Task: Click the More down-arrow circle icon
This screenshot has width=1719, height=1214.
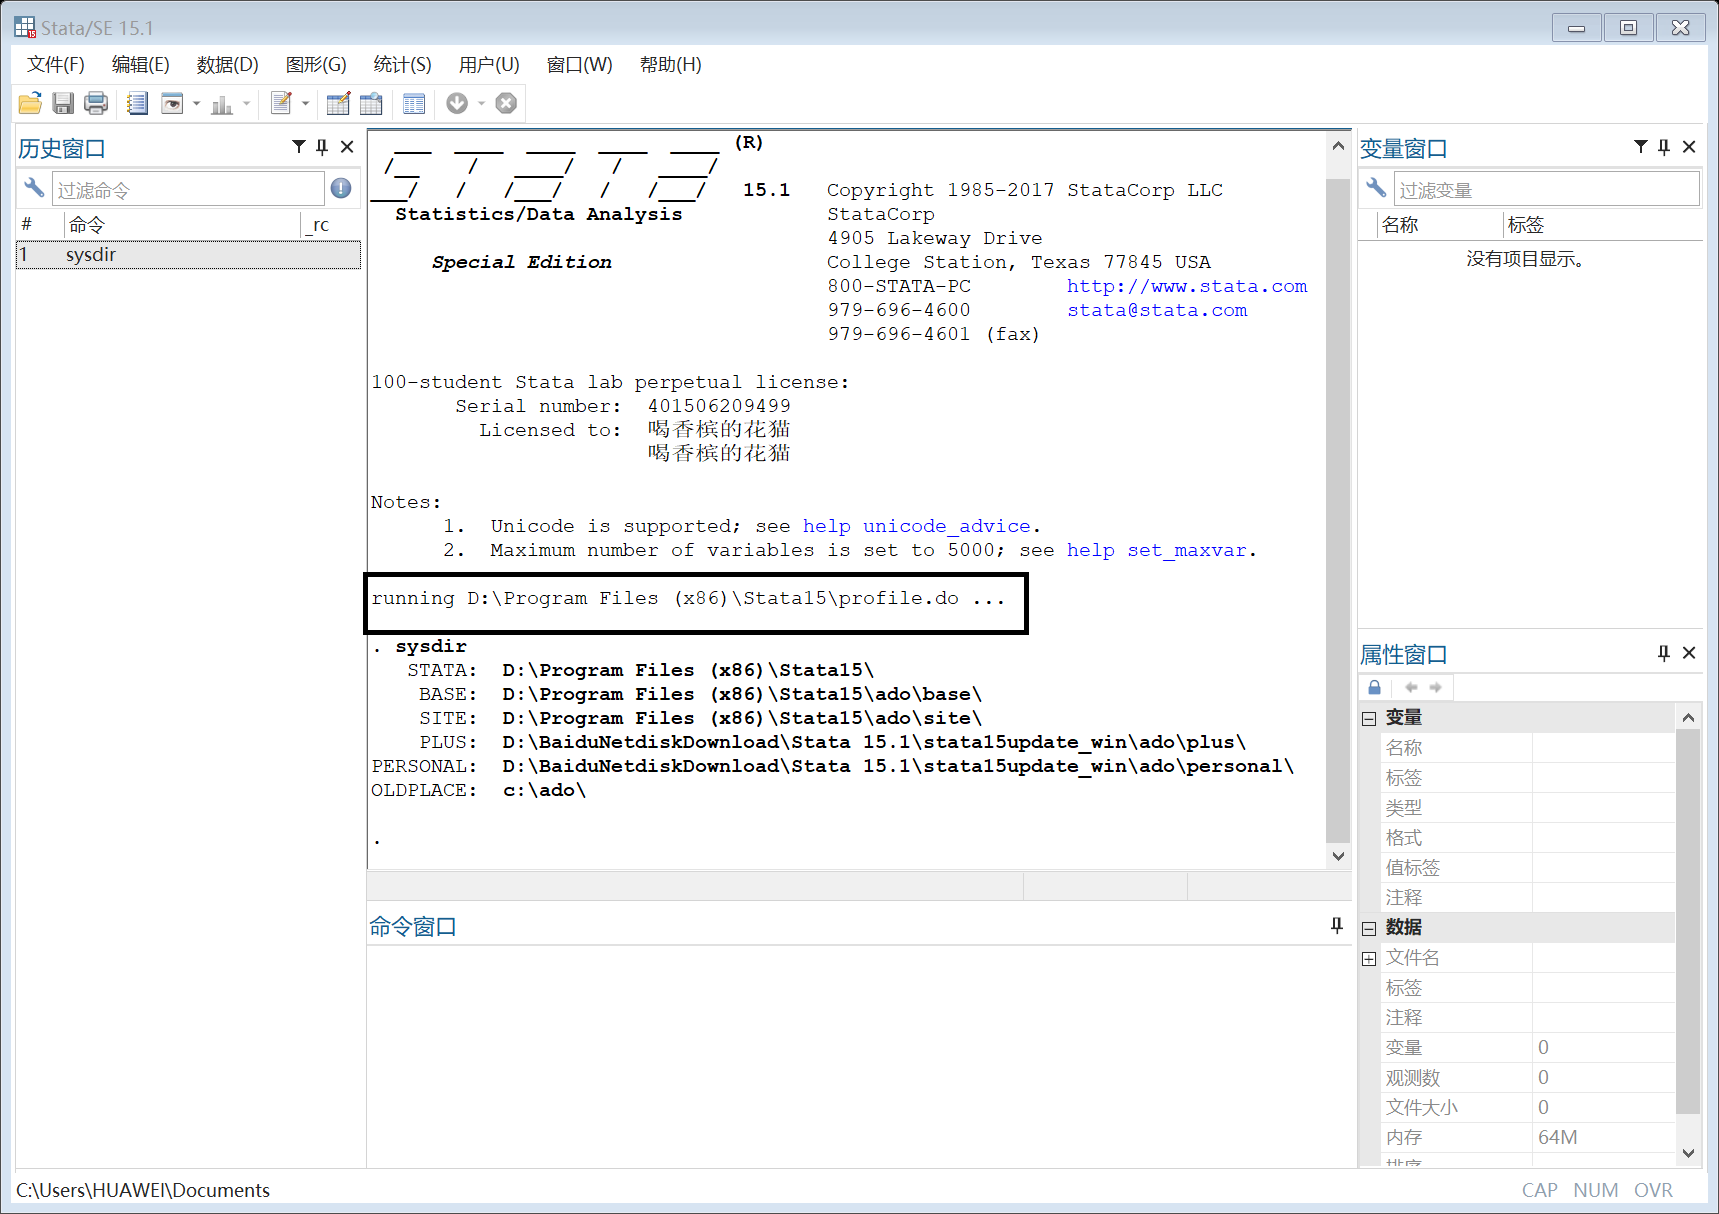Action: pos(457,103)
